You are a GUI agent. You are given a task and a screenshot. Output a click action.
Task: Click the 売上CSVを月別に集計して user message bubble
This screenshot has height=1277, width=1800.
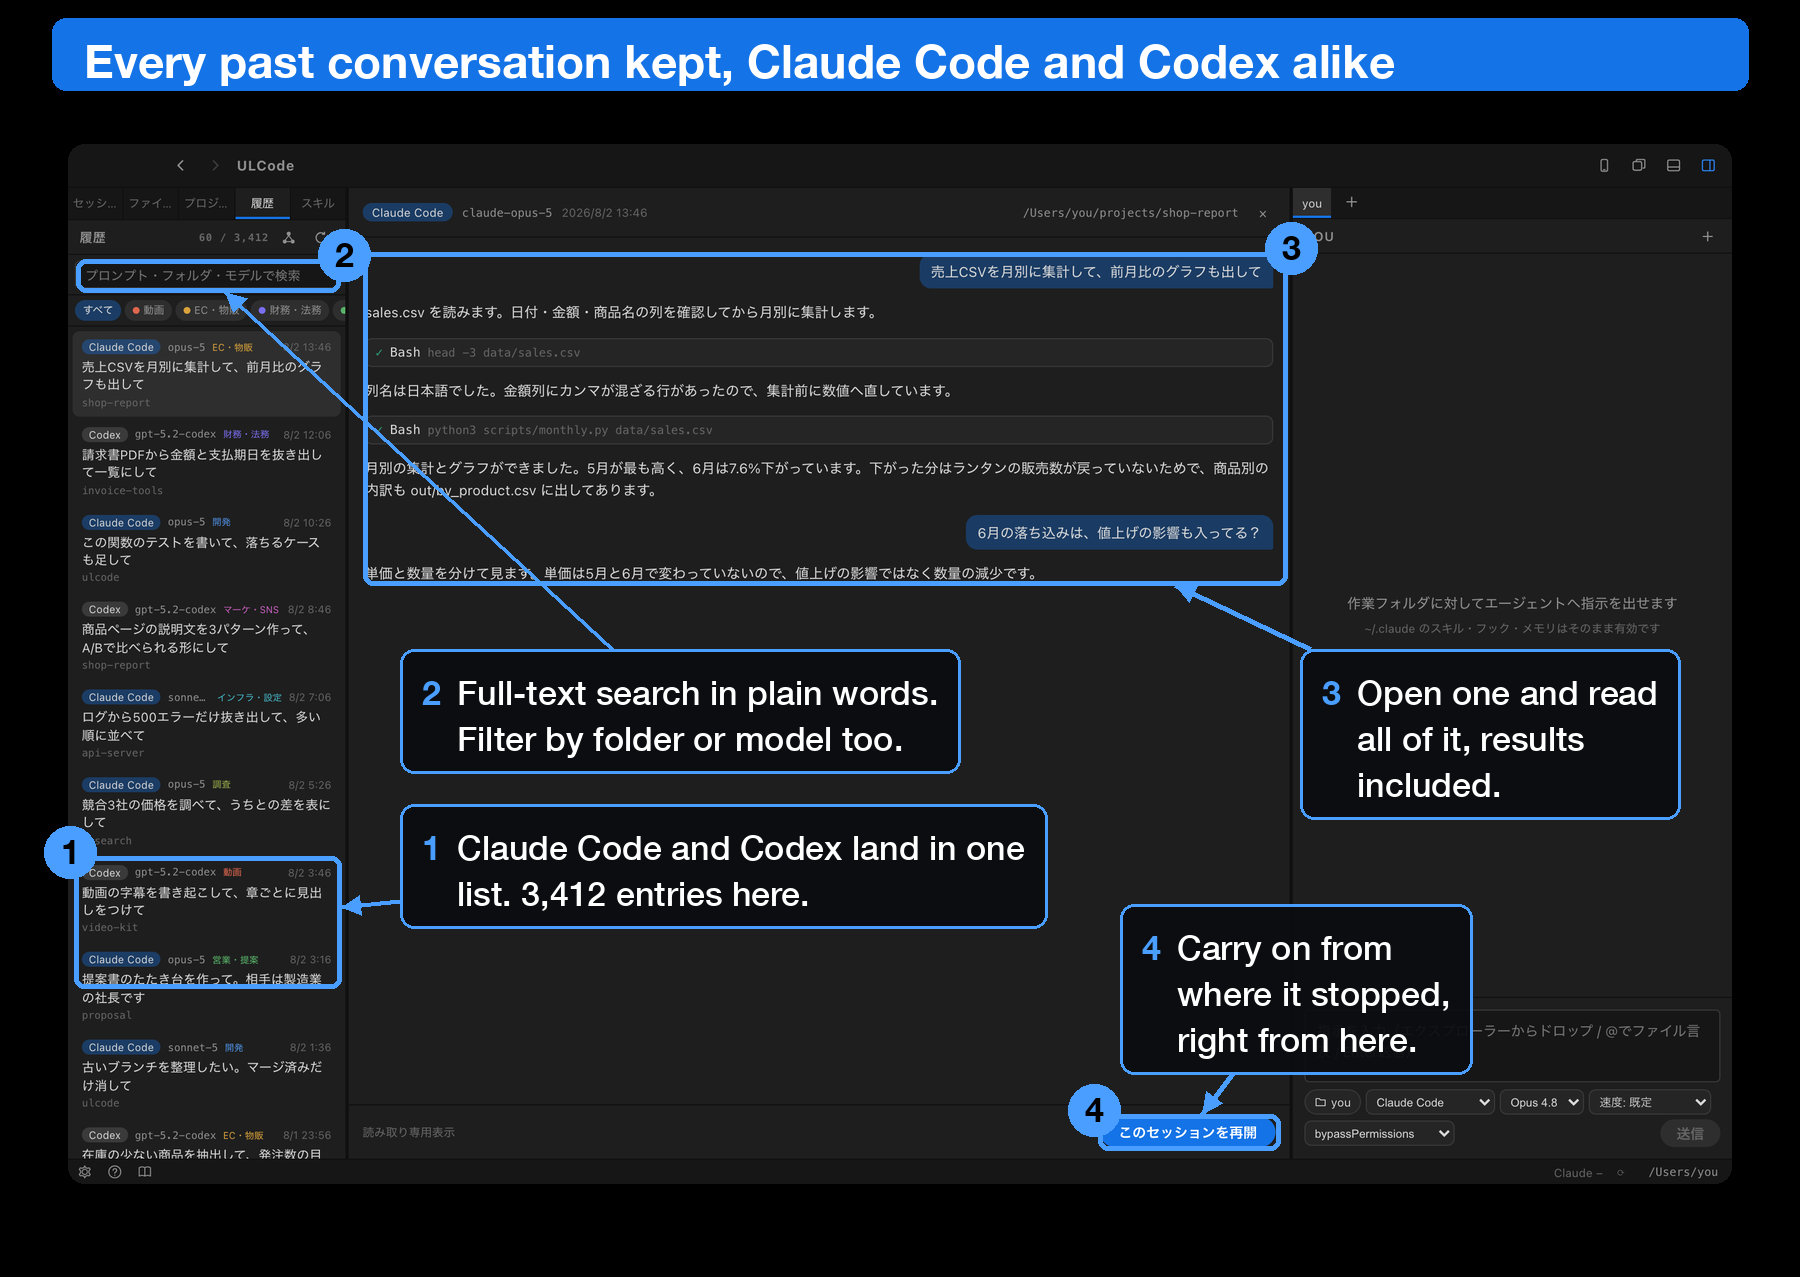[1096, 272]
